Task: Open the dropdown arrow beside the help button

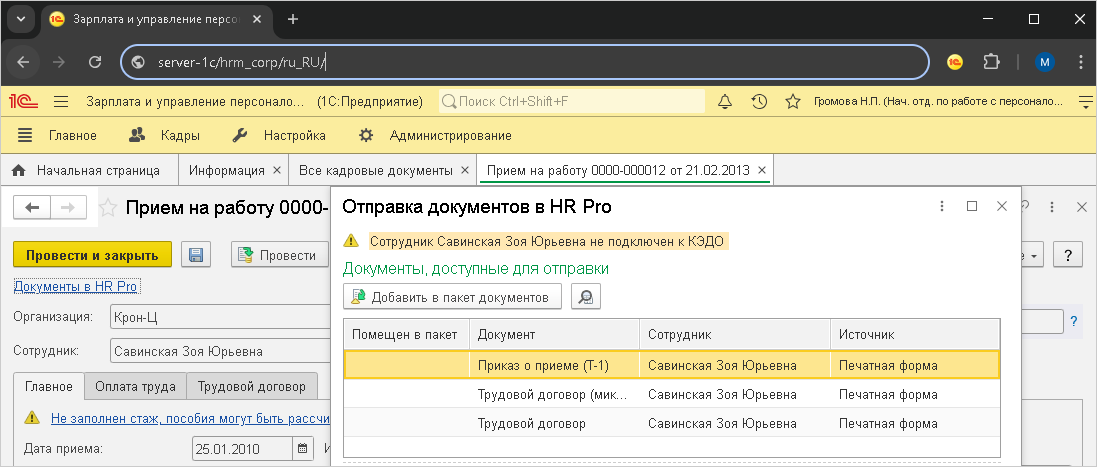Action: point(1034,255)
